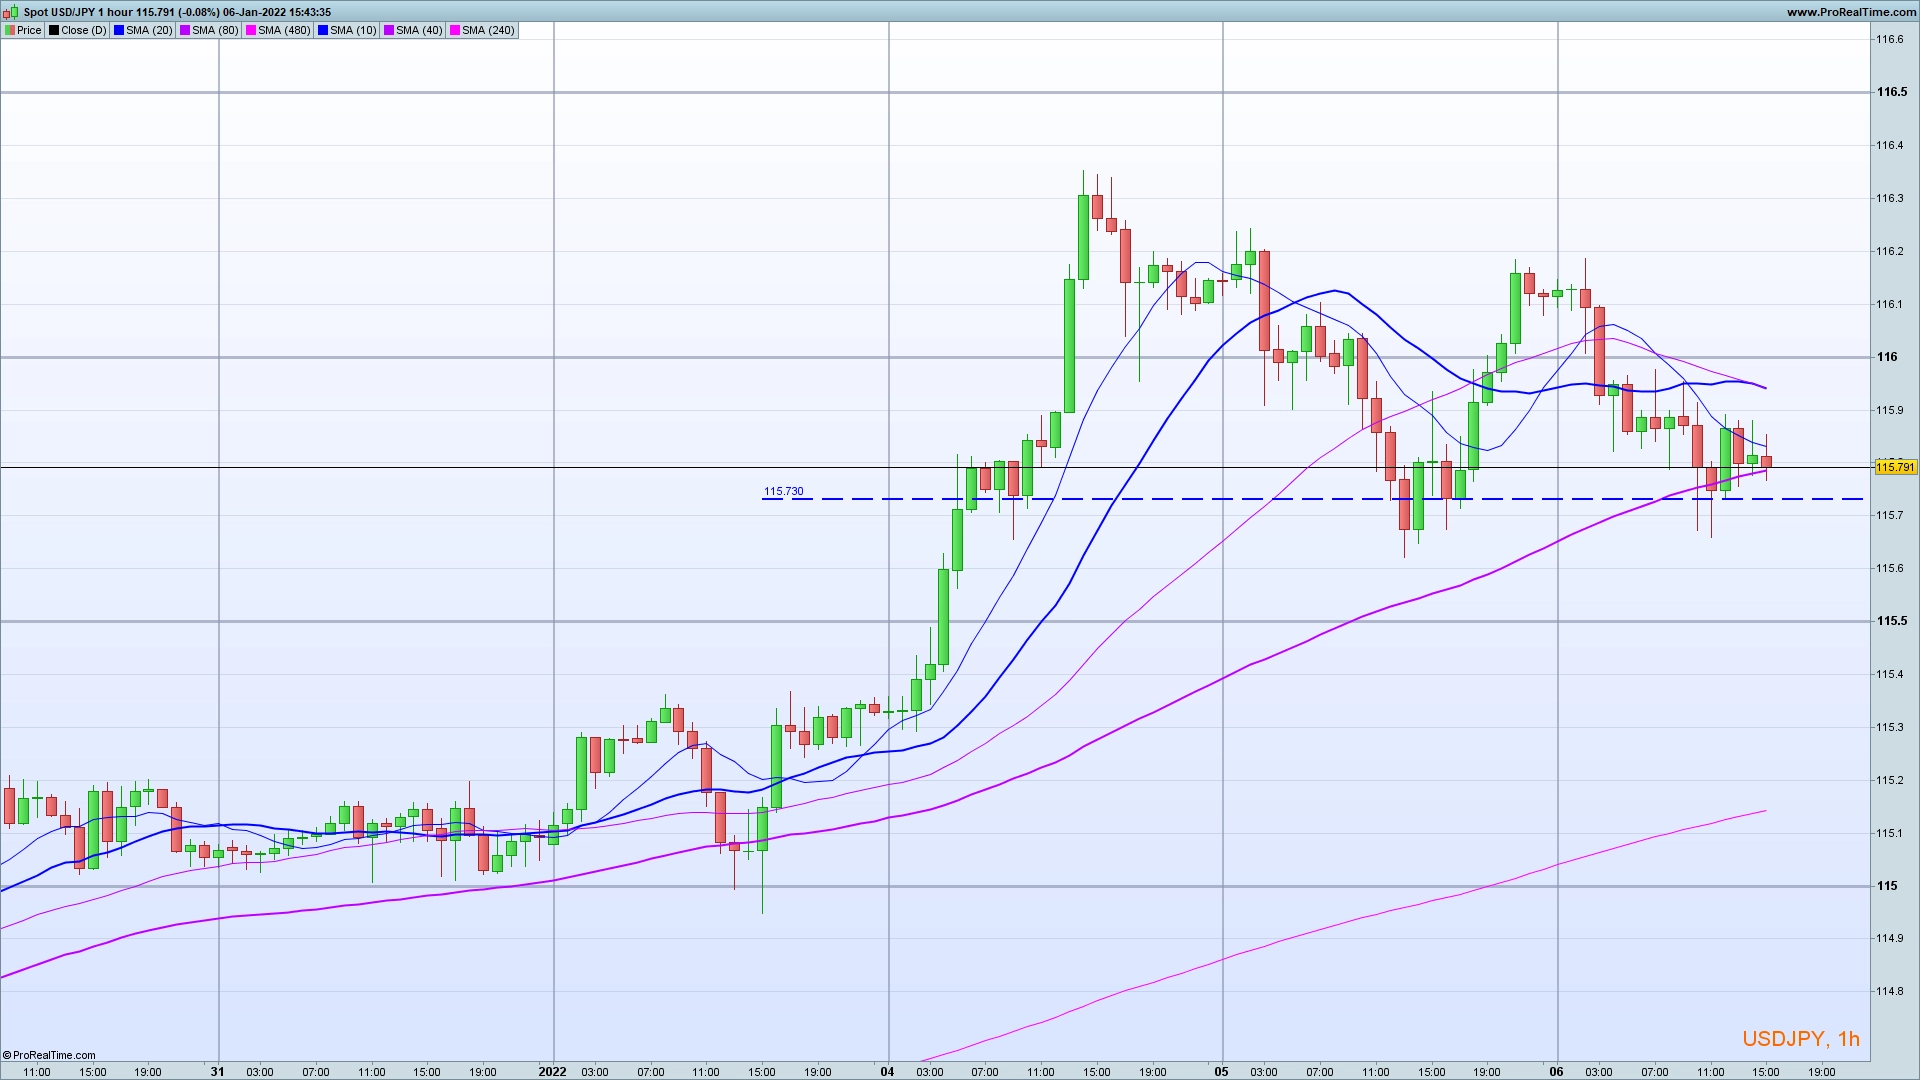Click the 31 date marker on time axis
The image size is (1920, 1080).
217,1071
